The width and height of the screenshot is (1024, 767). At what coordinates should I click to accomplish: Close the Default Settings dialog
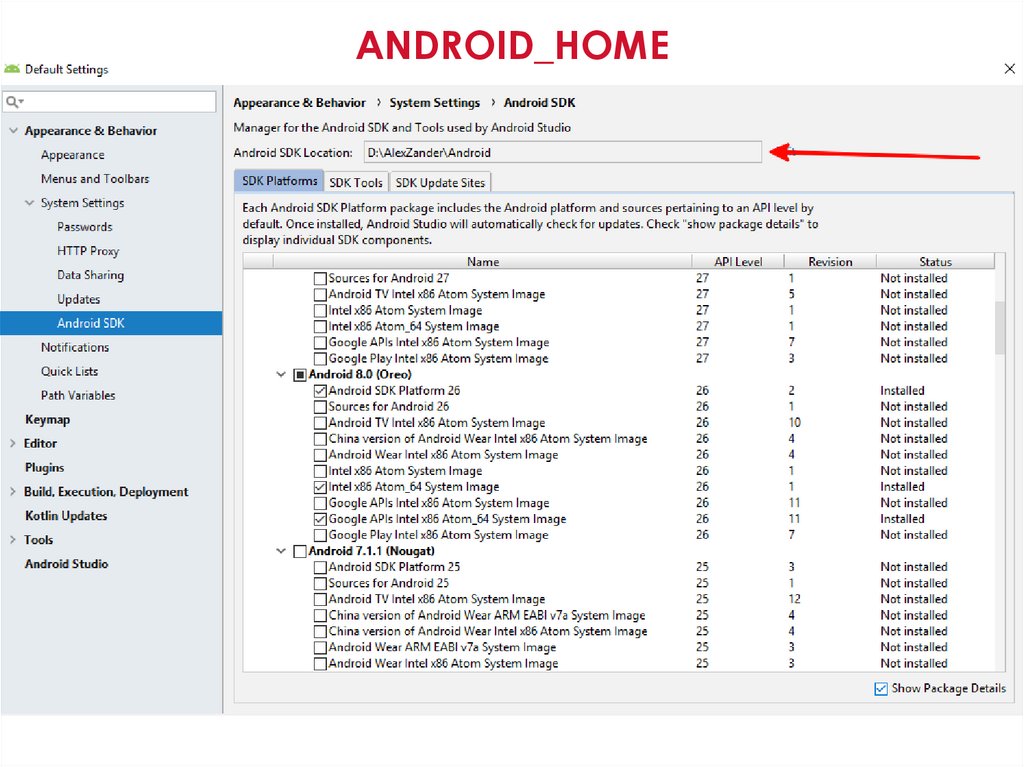click(1009, 69)
